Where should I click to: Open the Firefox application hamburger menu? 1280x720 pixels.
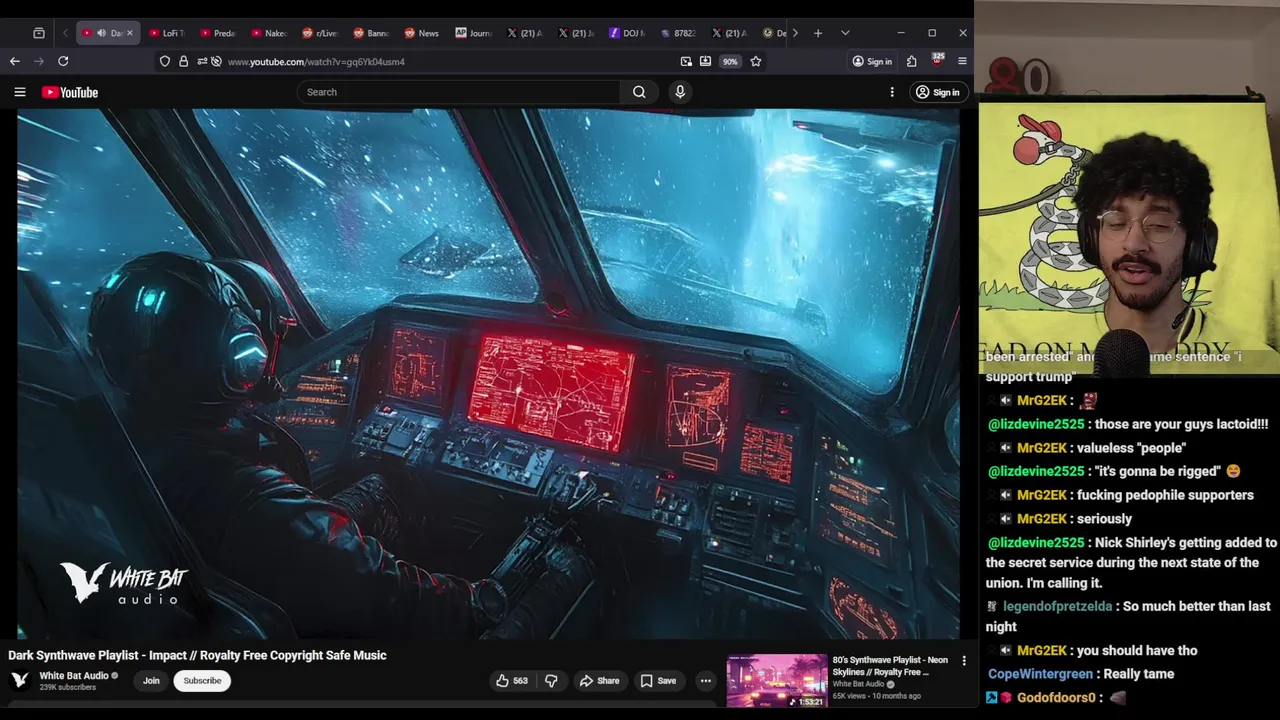point(962,61)
